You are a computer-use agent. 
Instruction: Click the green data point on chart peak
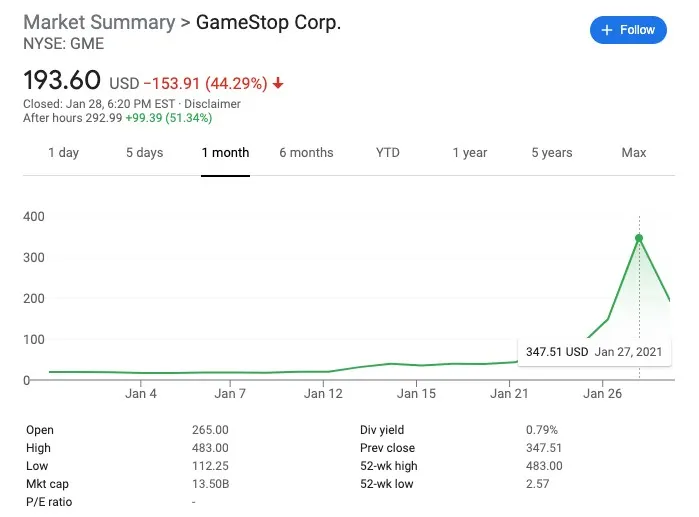tap(639, 238)
